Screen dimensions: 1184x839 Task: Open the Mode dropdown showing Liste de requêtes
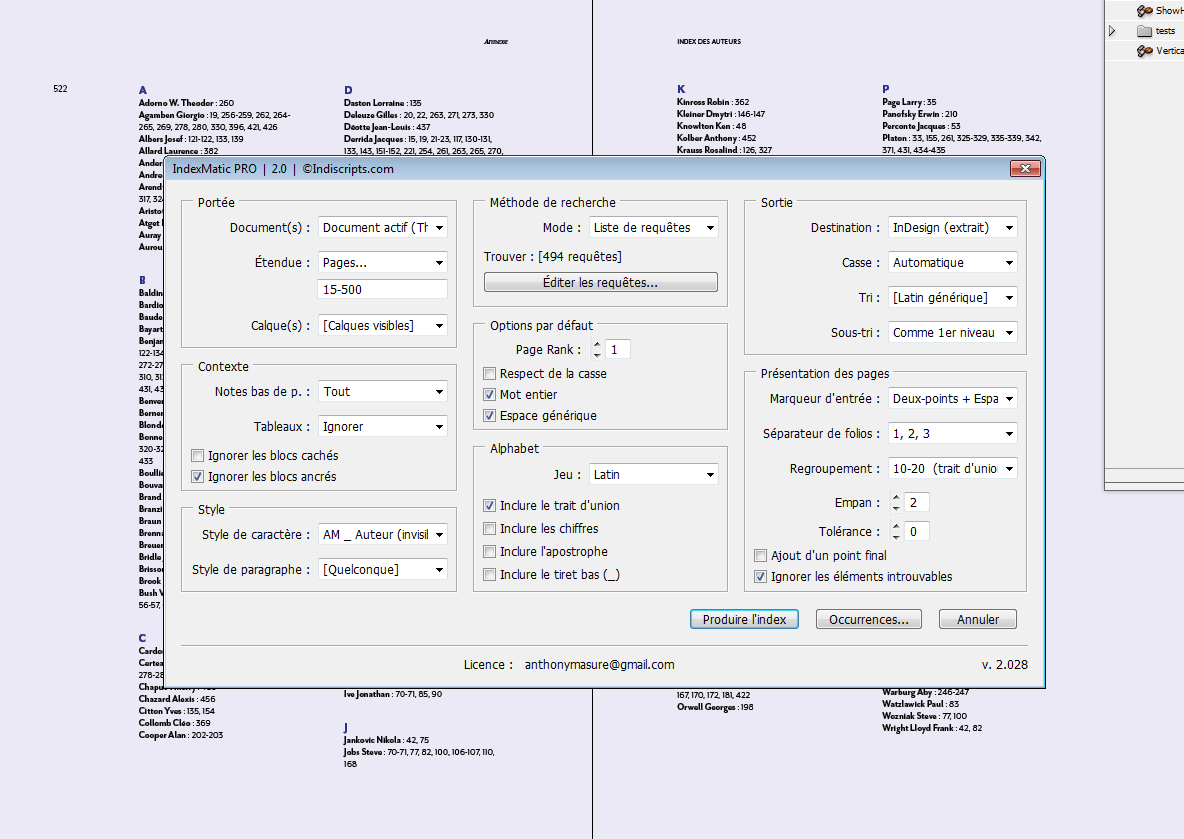point(653,228)
